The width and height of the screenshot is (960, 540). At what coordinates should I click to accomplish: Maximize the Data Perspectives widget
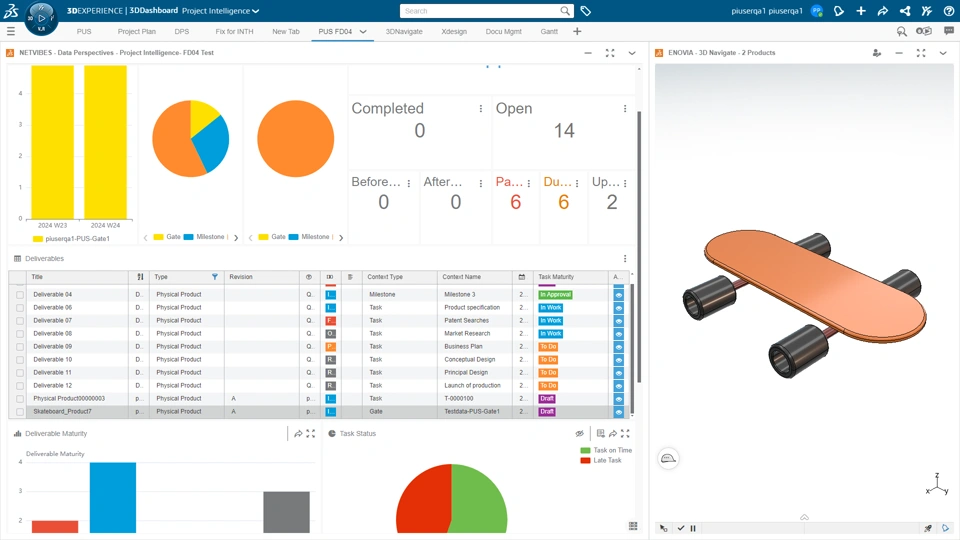pos(610,53)
